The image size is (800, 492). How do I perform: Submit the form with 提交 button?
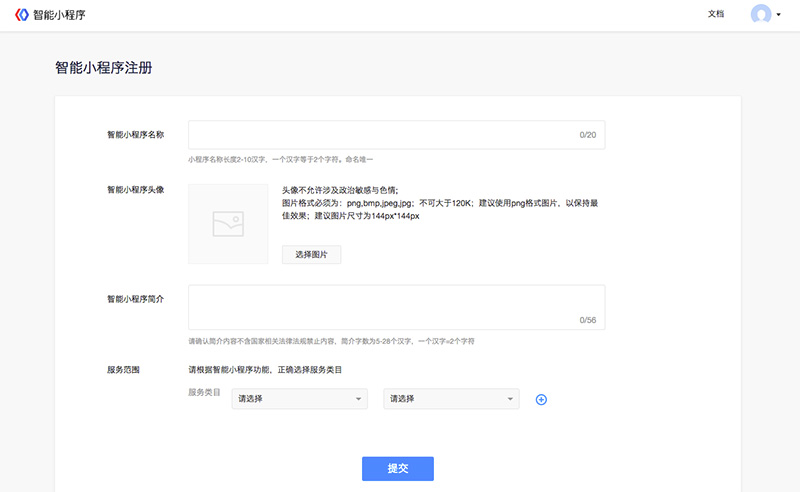coord(397,469)
